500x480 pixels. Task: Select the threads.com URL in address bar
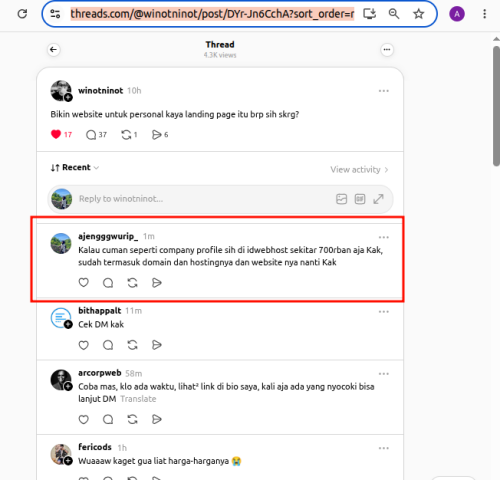[x=212, y=14]
